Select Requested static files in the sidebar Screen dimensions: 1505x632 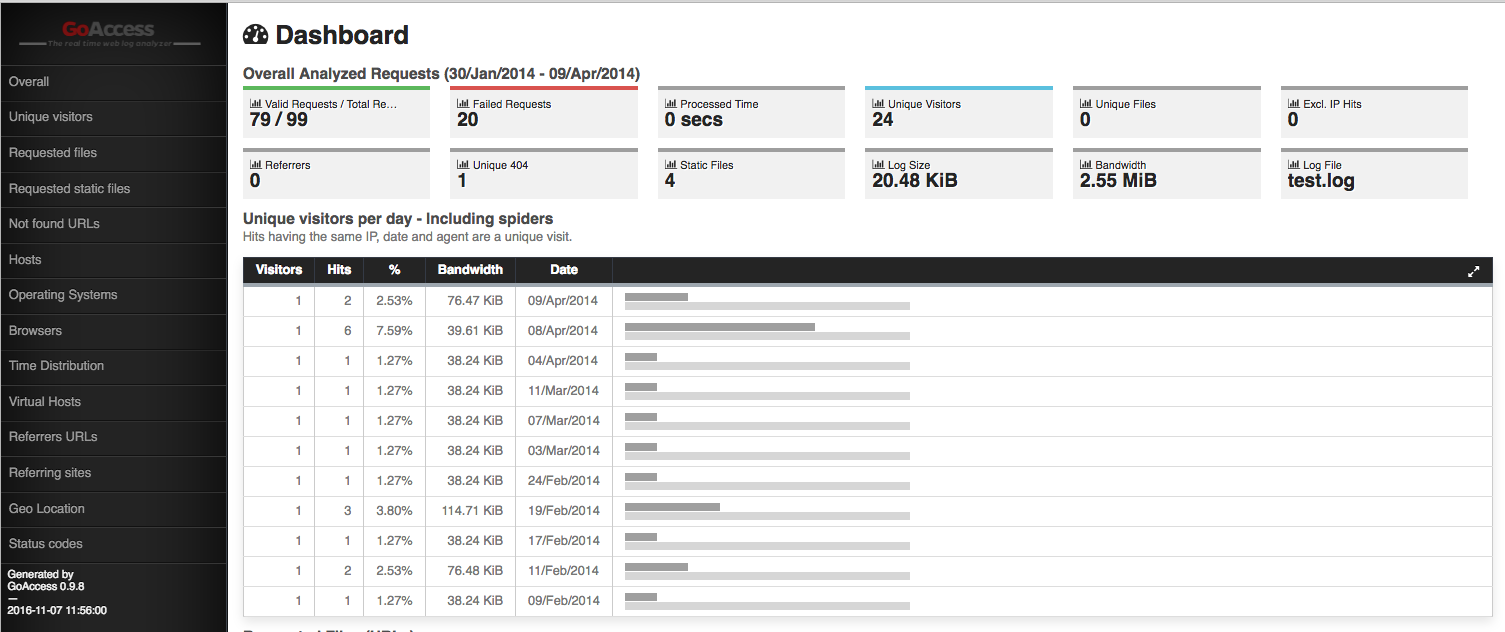click(113, 189)
